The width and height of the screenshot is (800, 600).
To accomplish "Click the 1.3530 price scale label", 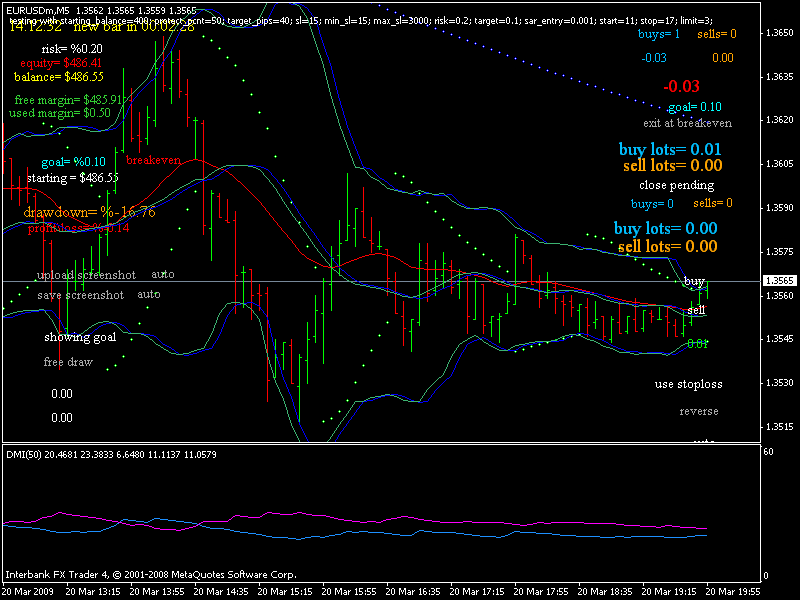I will (x=780, y=383).
